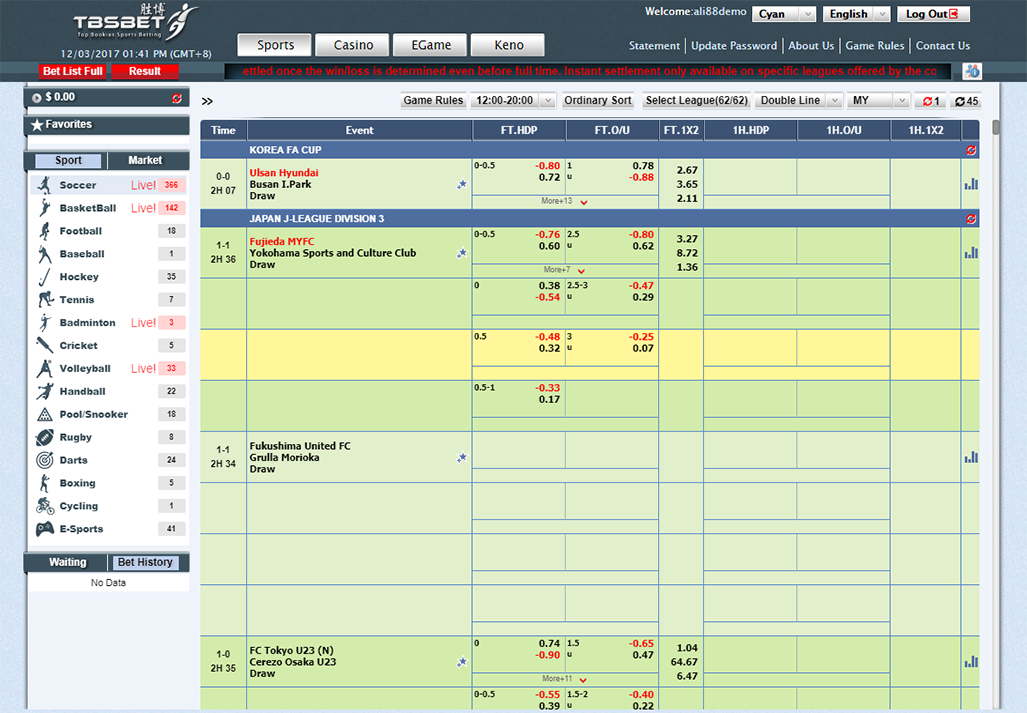Open the Casino tab
Image resolution: width=1027 pixels, height=713 pixels.
[353, 45]
